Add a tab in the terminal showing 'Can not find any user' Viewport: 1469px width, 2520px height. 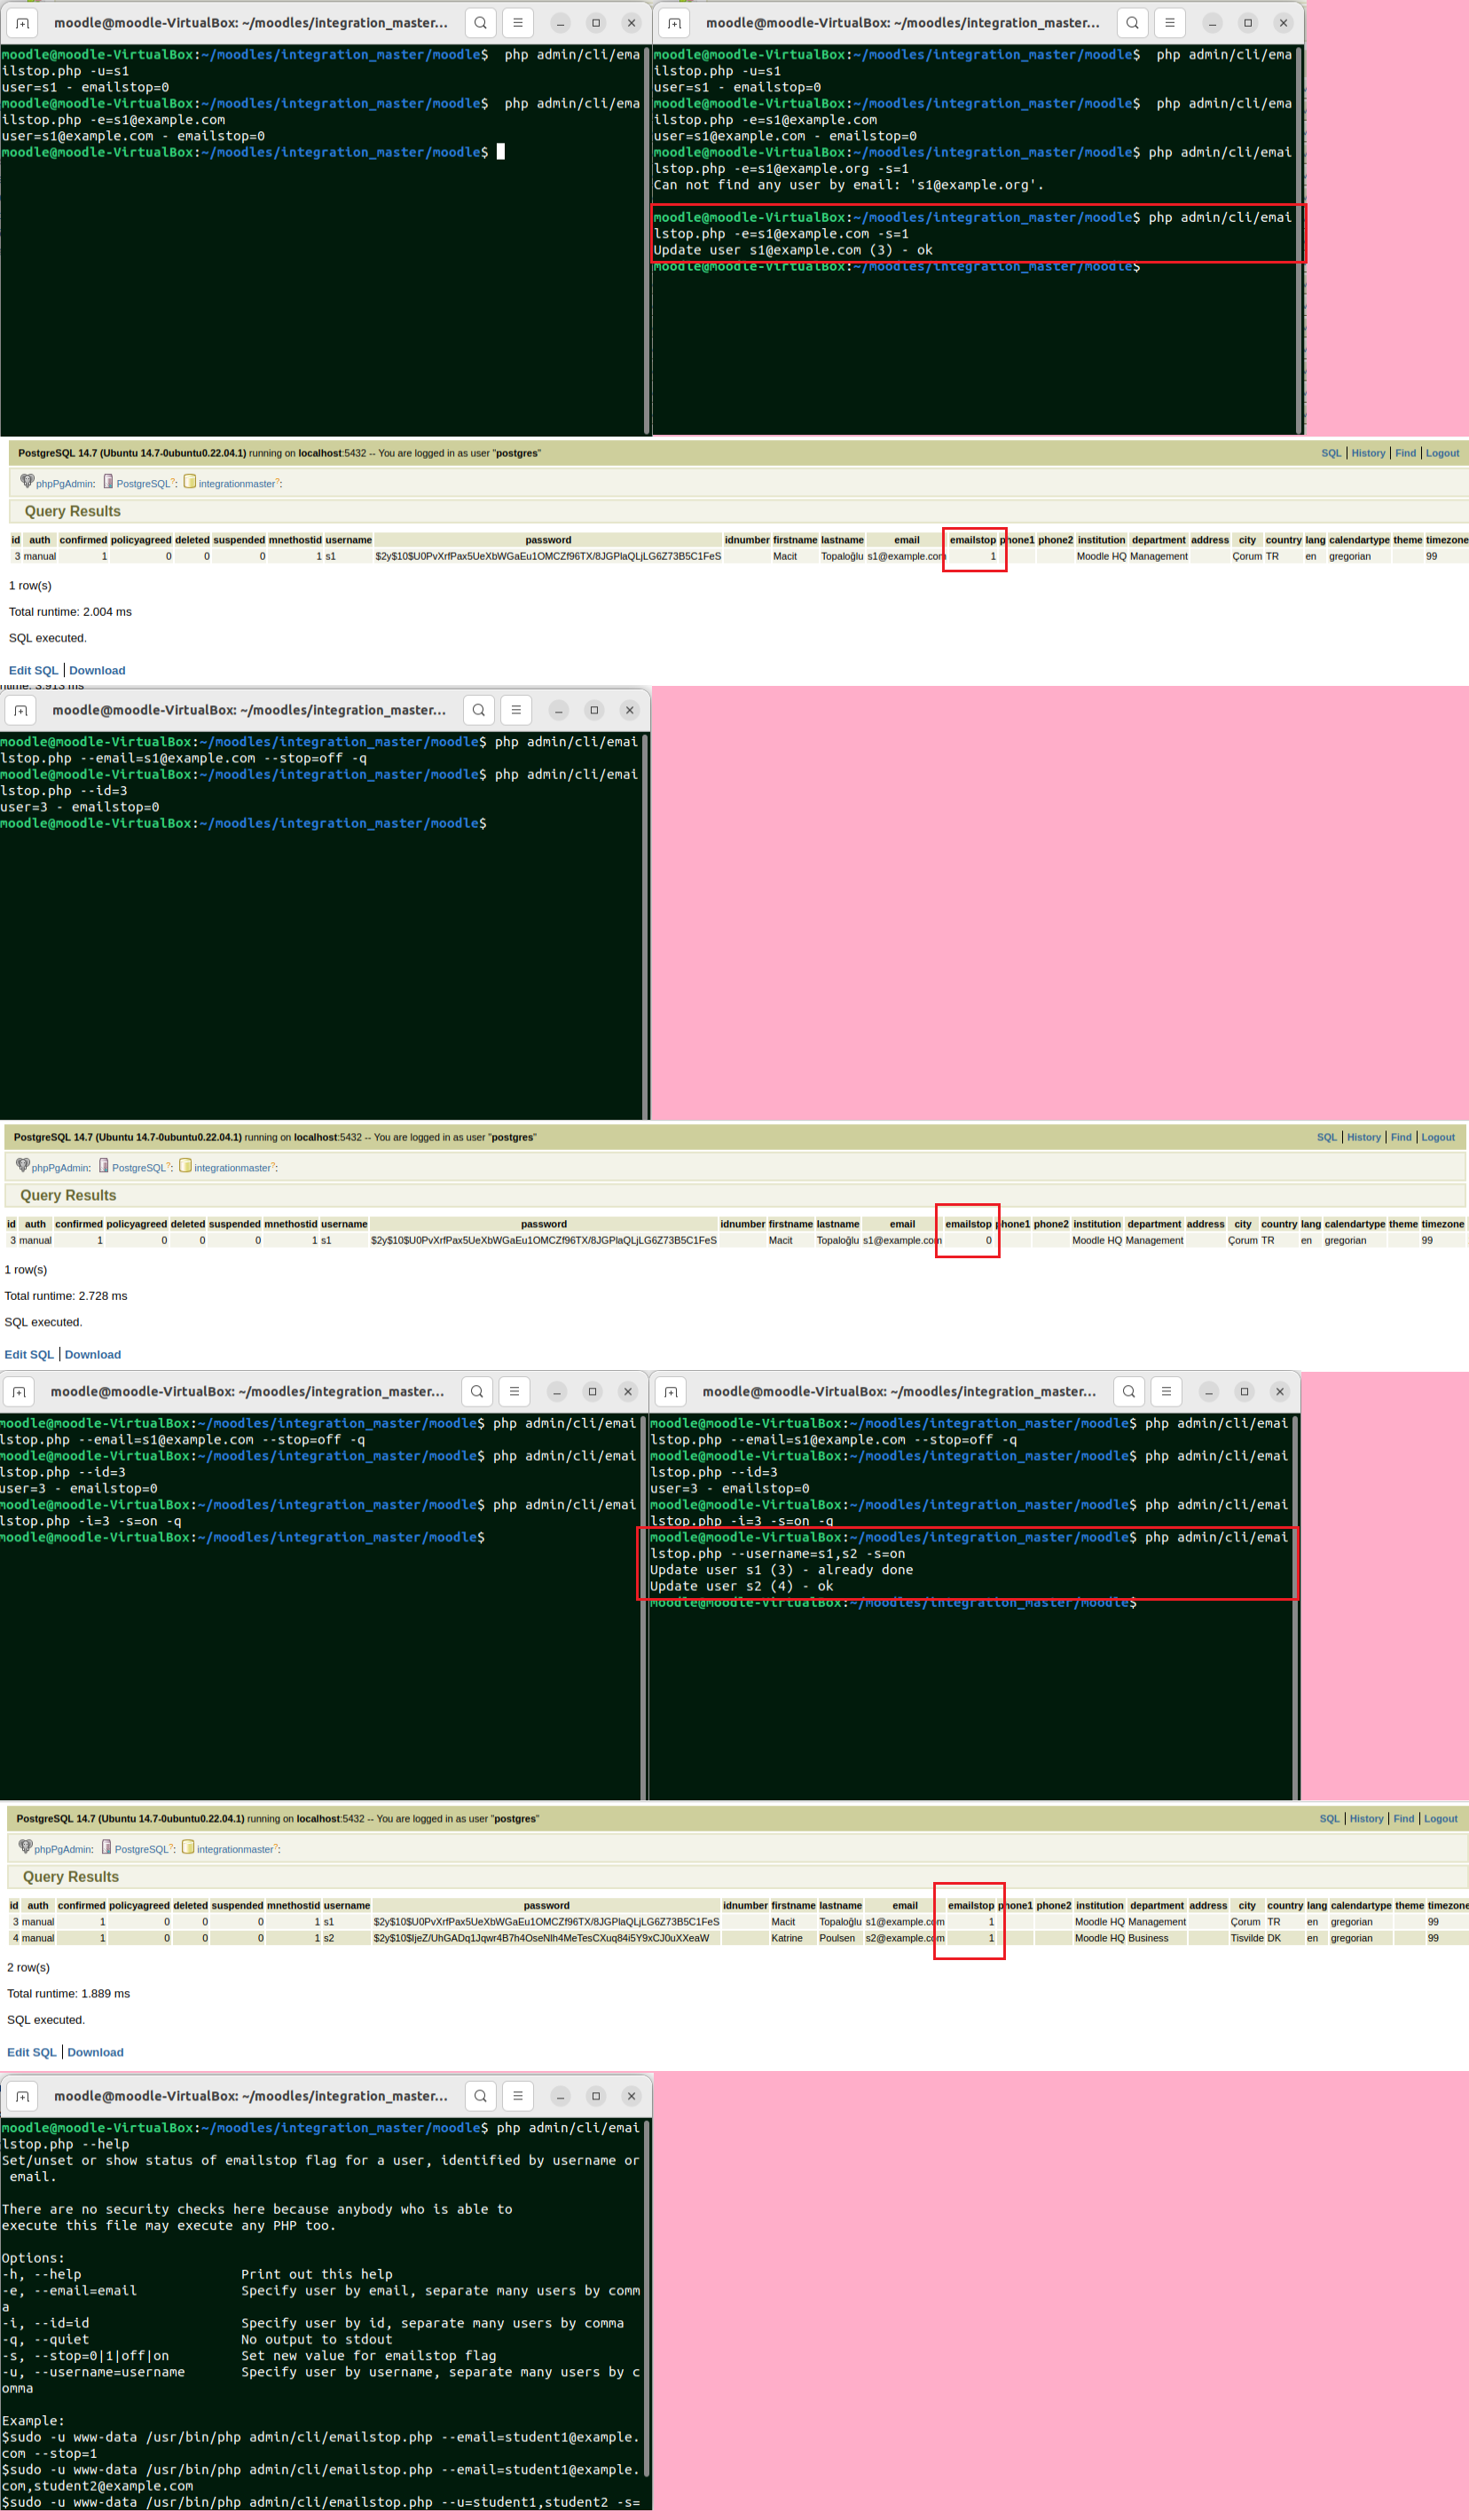click(x=674, y=23)
